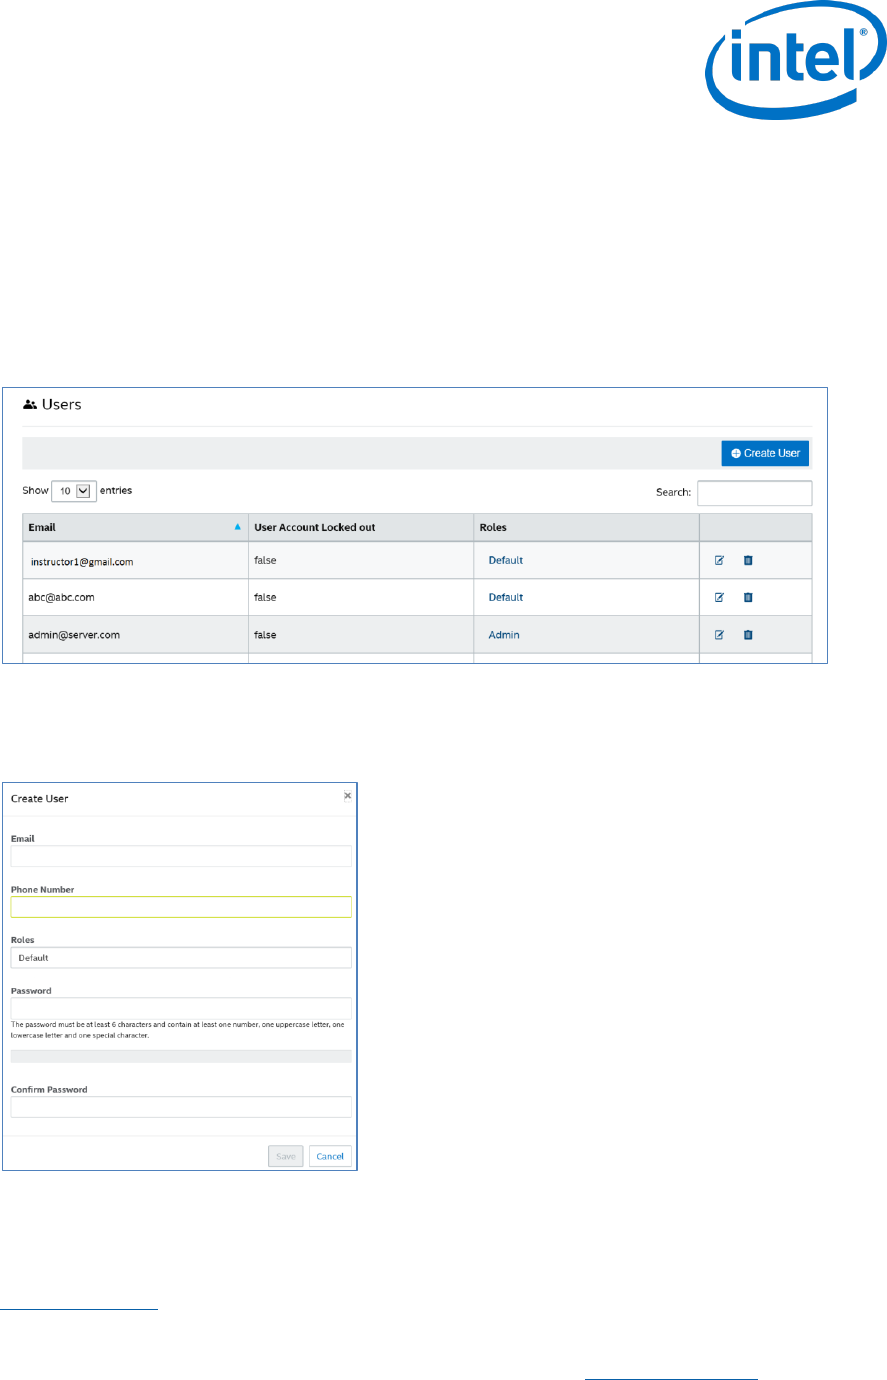Delete the abc@abc.com user
This screenshot has width=887, height=1380.
[x=748, y=597]
